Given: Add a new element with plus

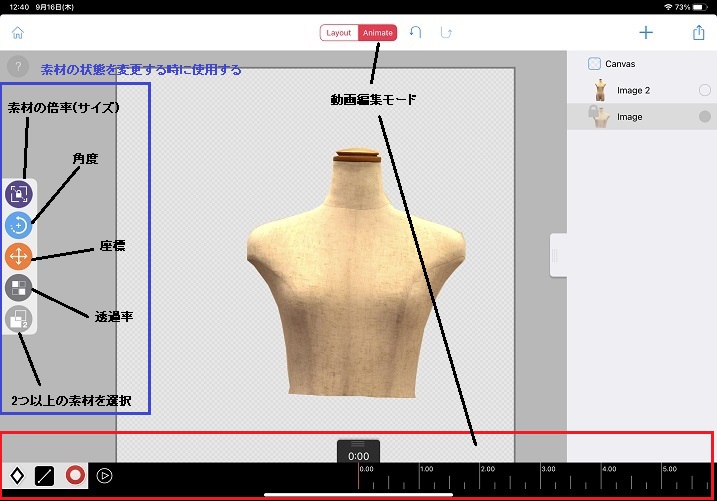Looking at the screenshot, I should click(x=646, y=33).
